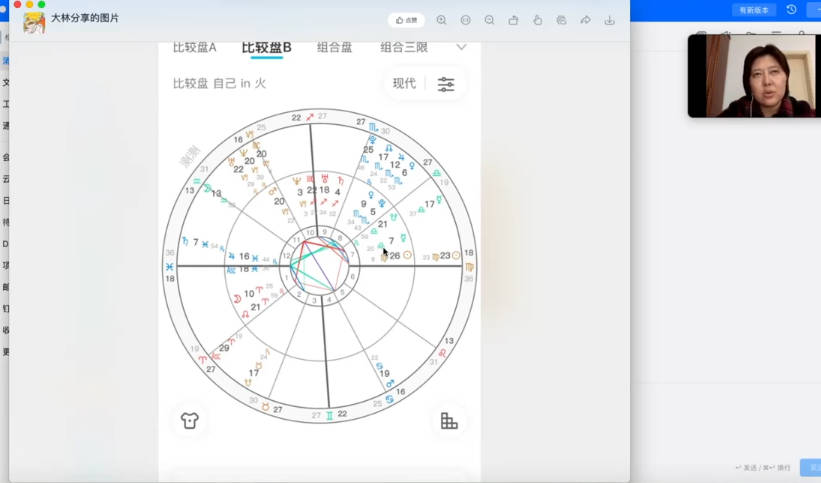This screenshot has width=821, height=483.
Task: Reset image to original size
Action: click(465, 20)
